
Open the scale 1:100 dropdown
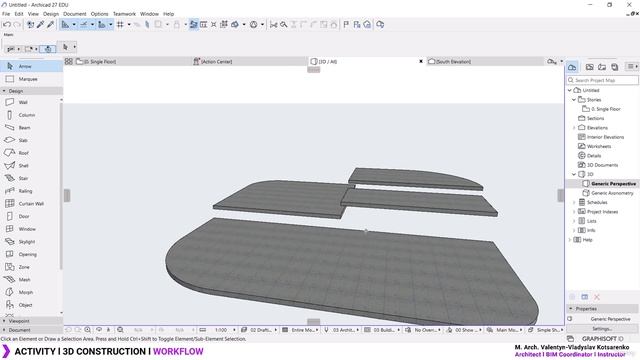(234, 330)
